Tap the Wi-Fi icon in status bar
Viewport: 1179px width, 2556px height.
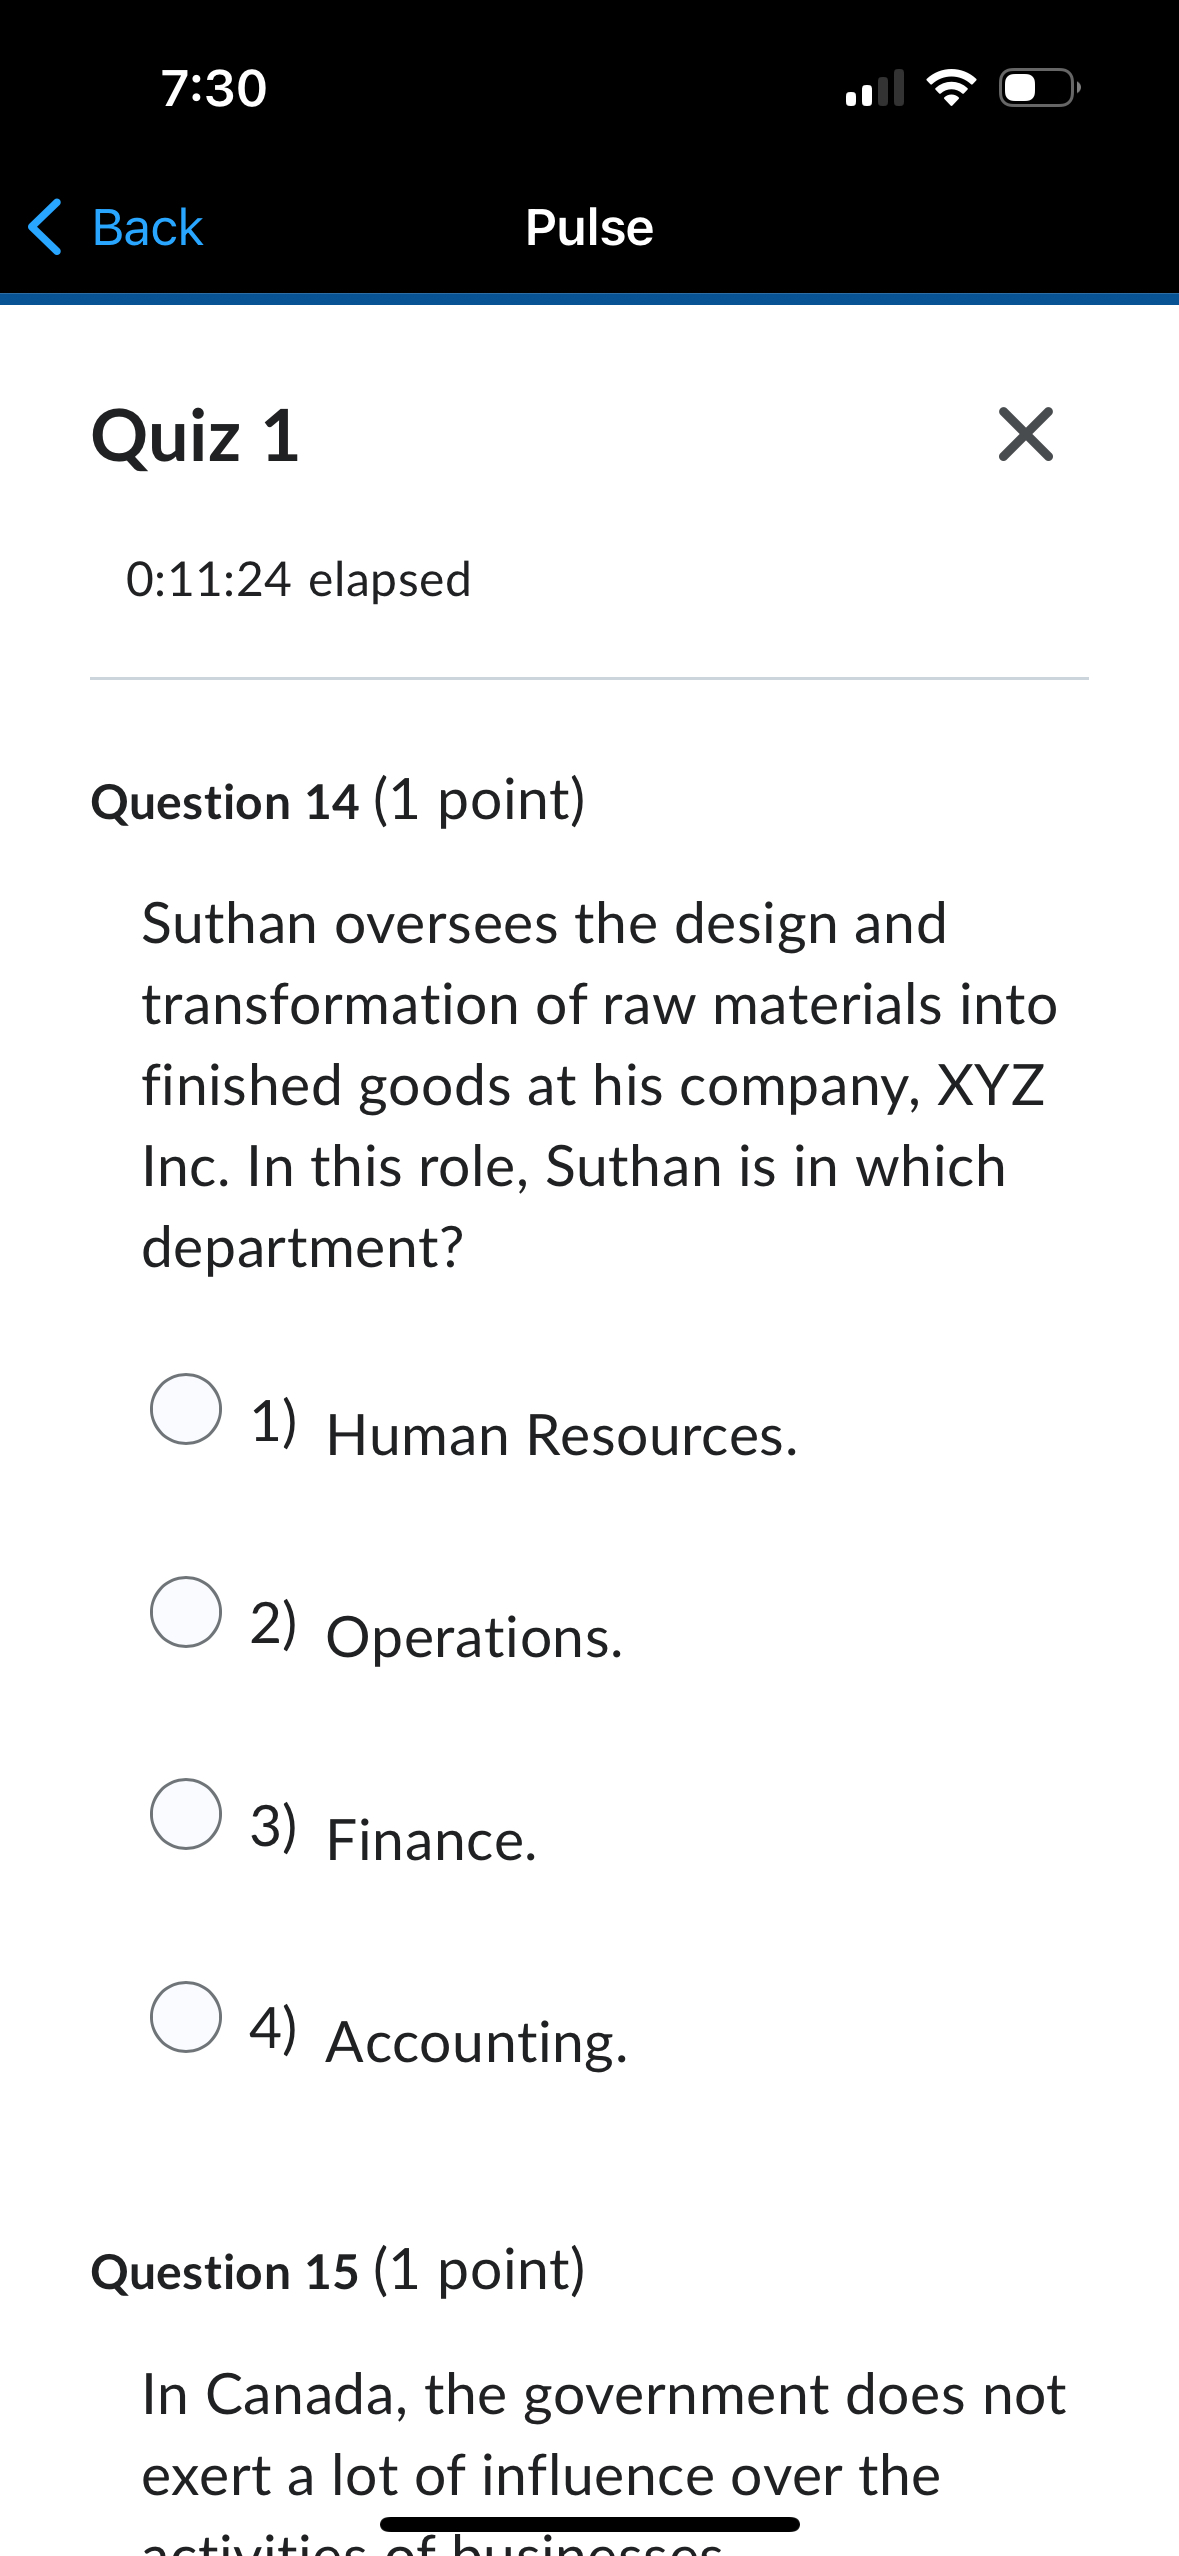tap(951, 88)
